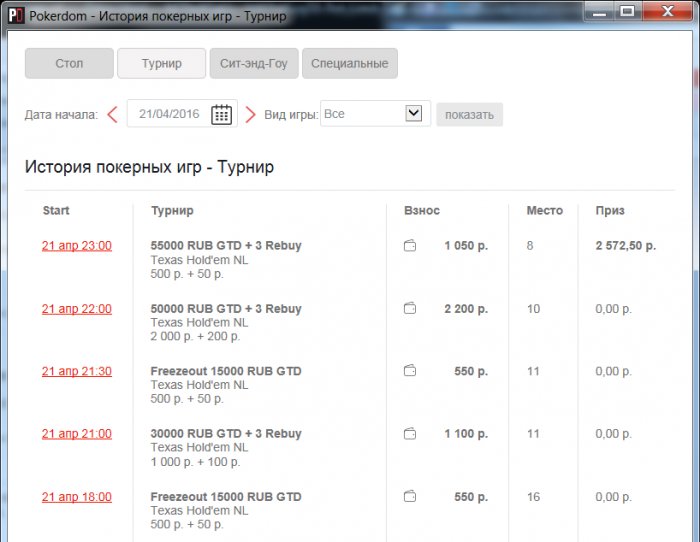
Task: Select 50000 RUB GTD + 3 Rebuy title
Action: point(226,309)
